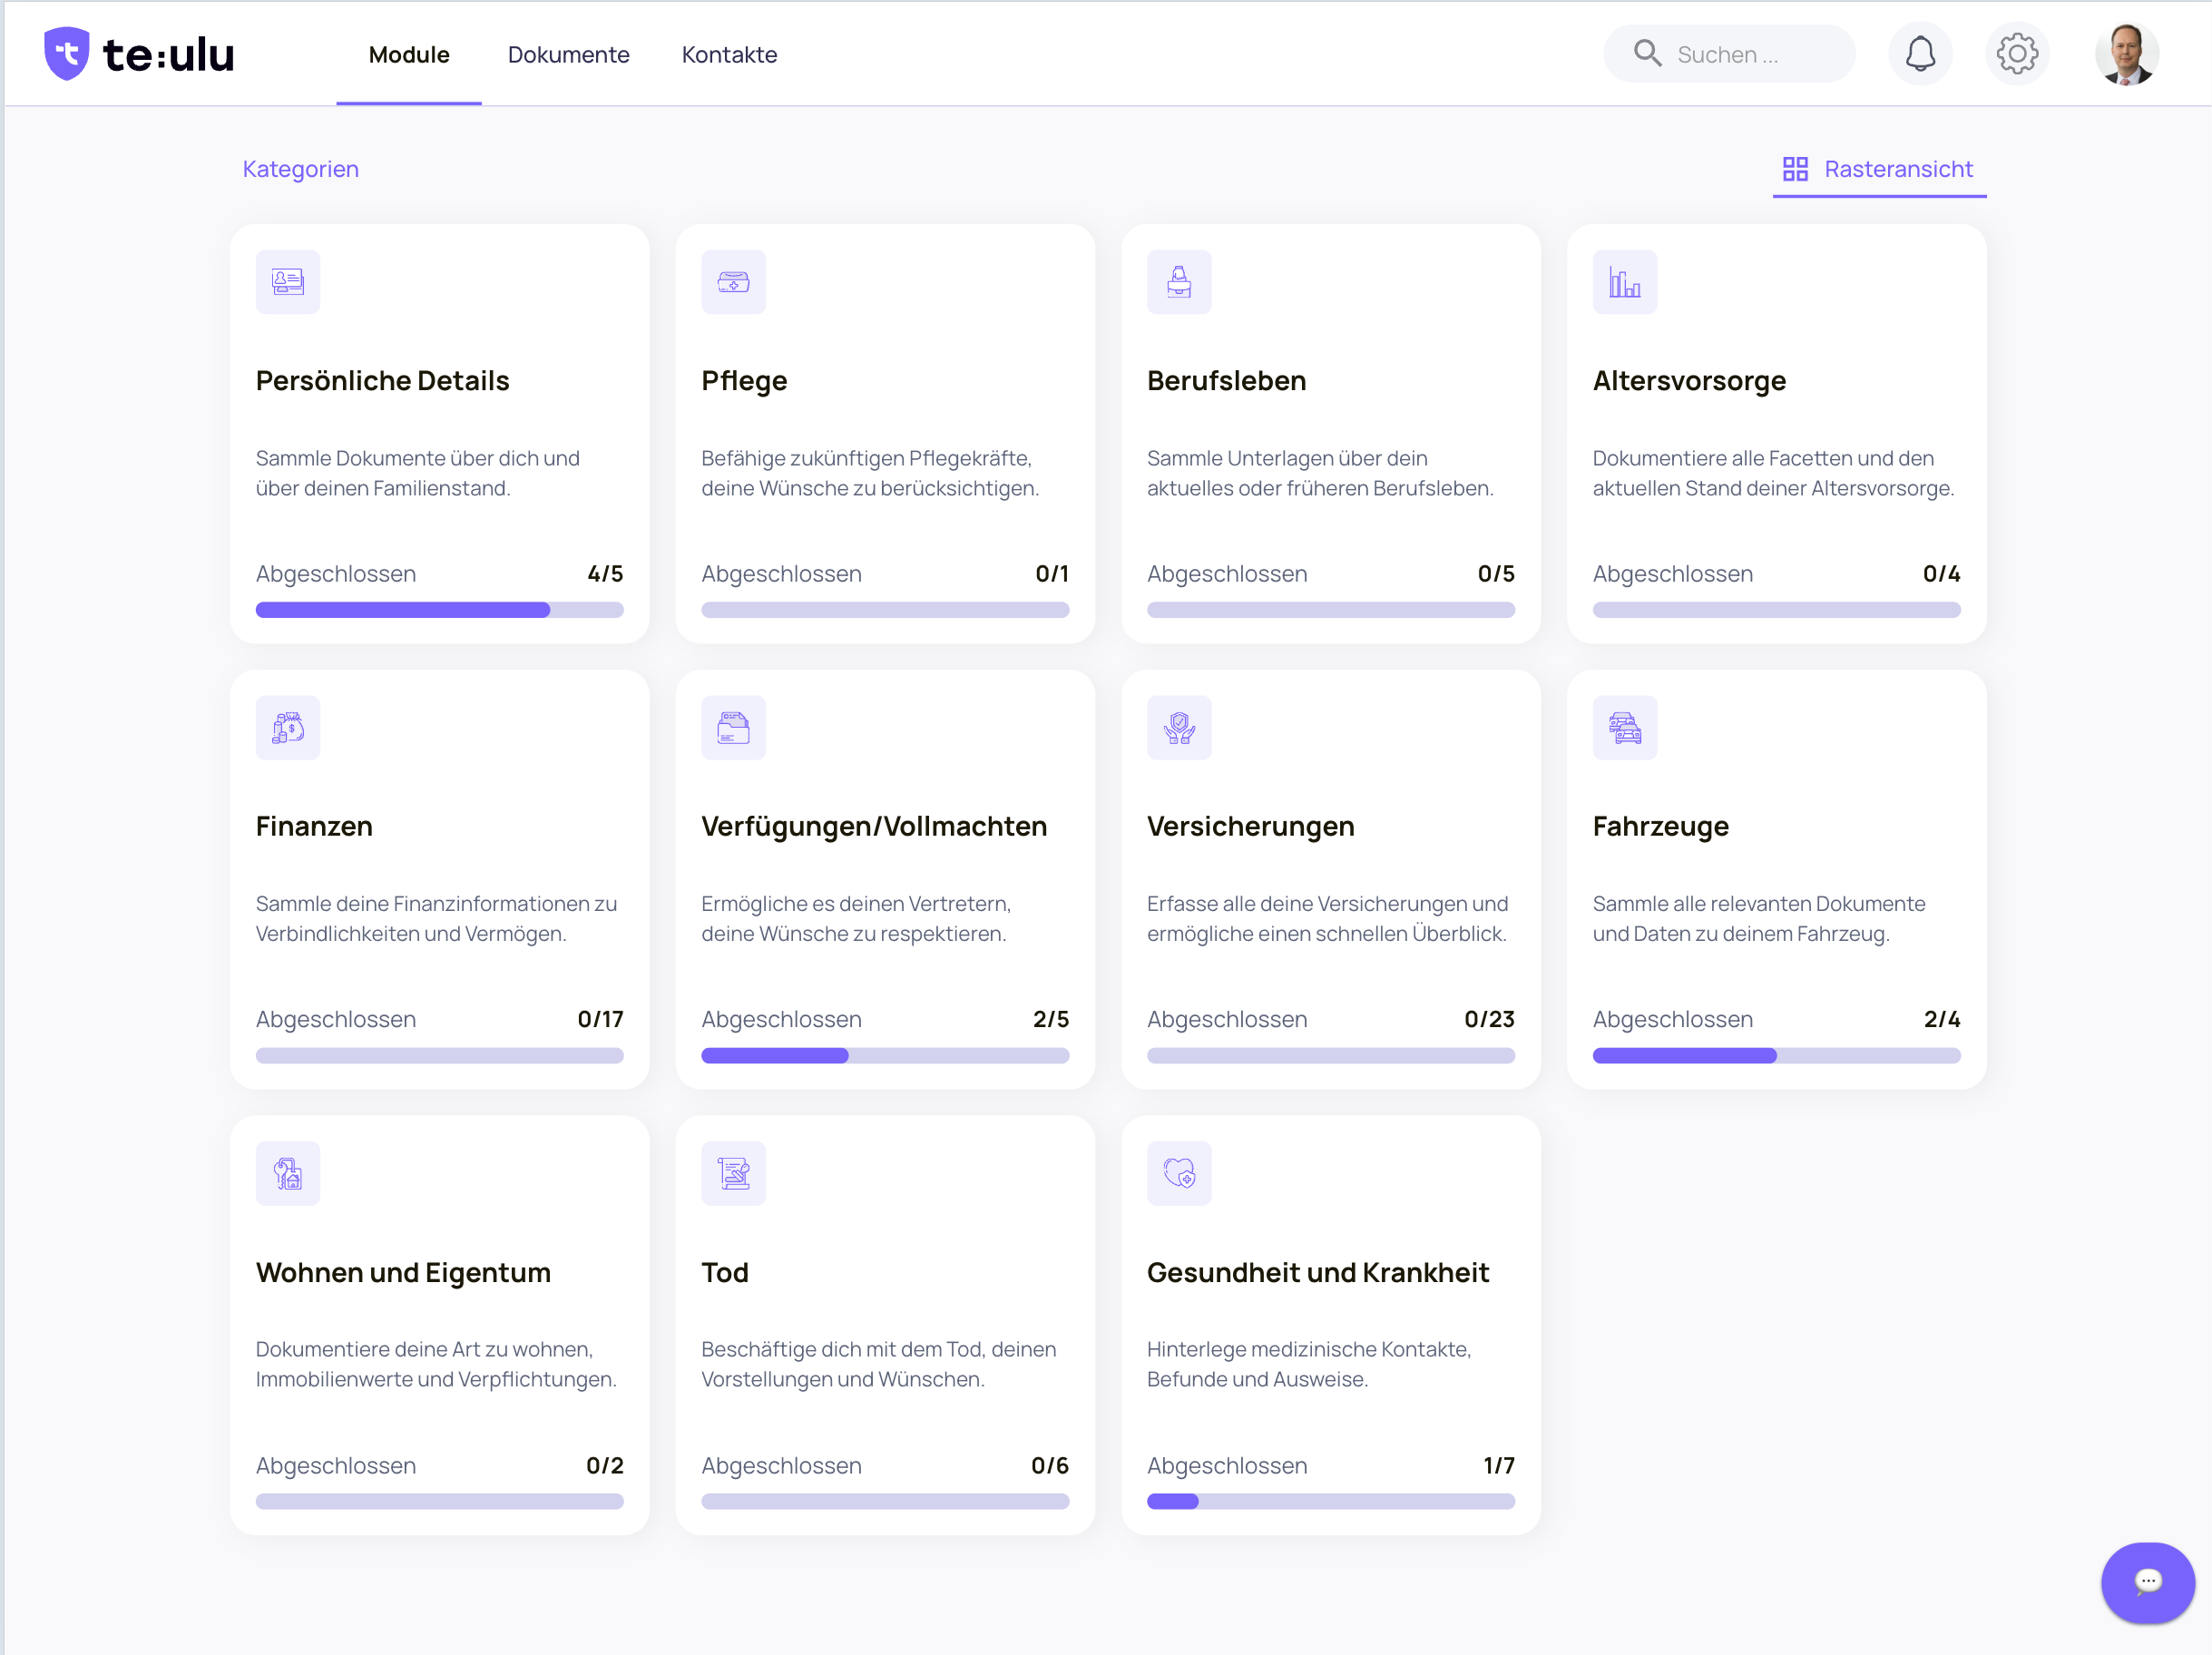Click Abgeschlossen label on the Tod card
This screenshot has height=1655, width=2212.
pos(781,1465)
